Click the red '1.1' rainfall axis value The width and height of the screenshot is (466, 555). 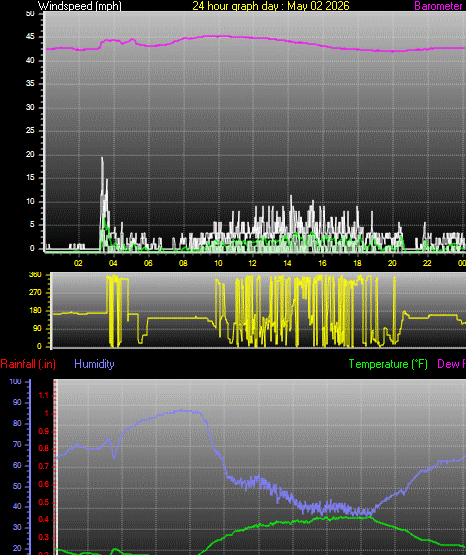[x=44, y=395]
